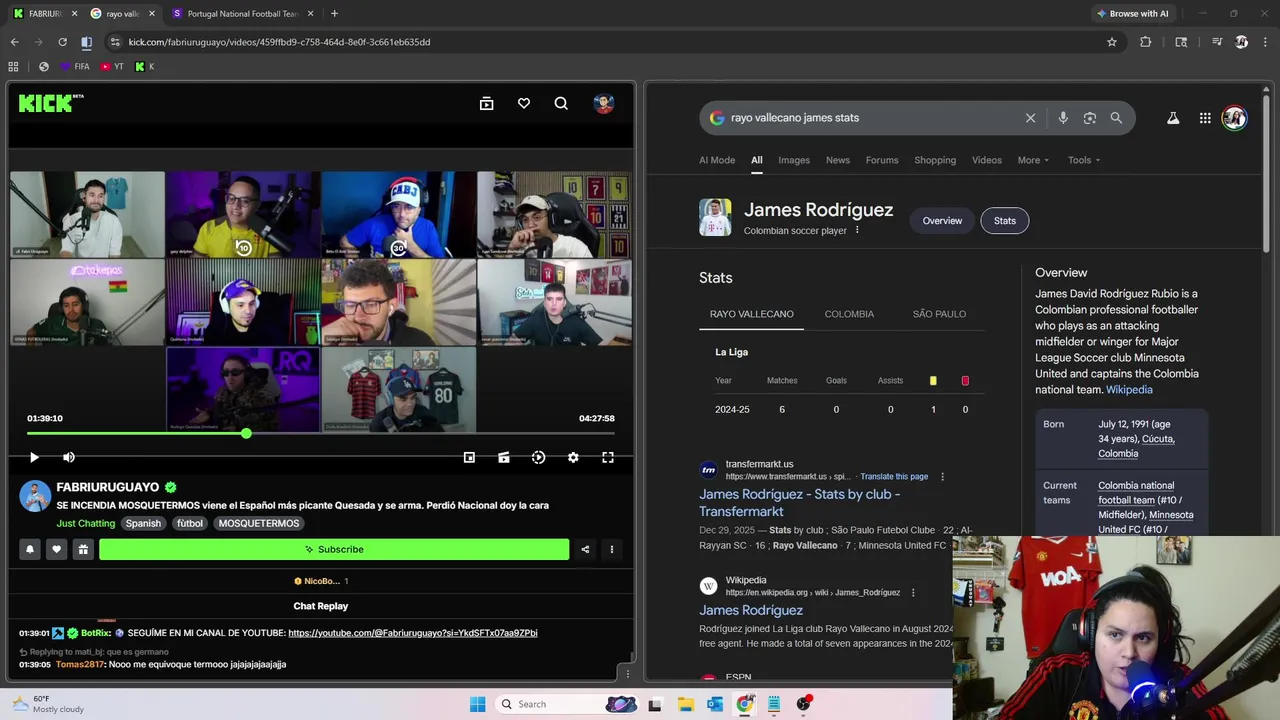This screenshot has width=1280, height=720.
Task: Switch to AI Mode search tab
Action: click(717, 160)
